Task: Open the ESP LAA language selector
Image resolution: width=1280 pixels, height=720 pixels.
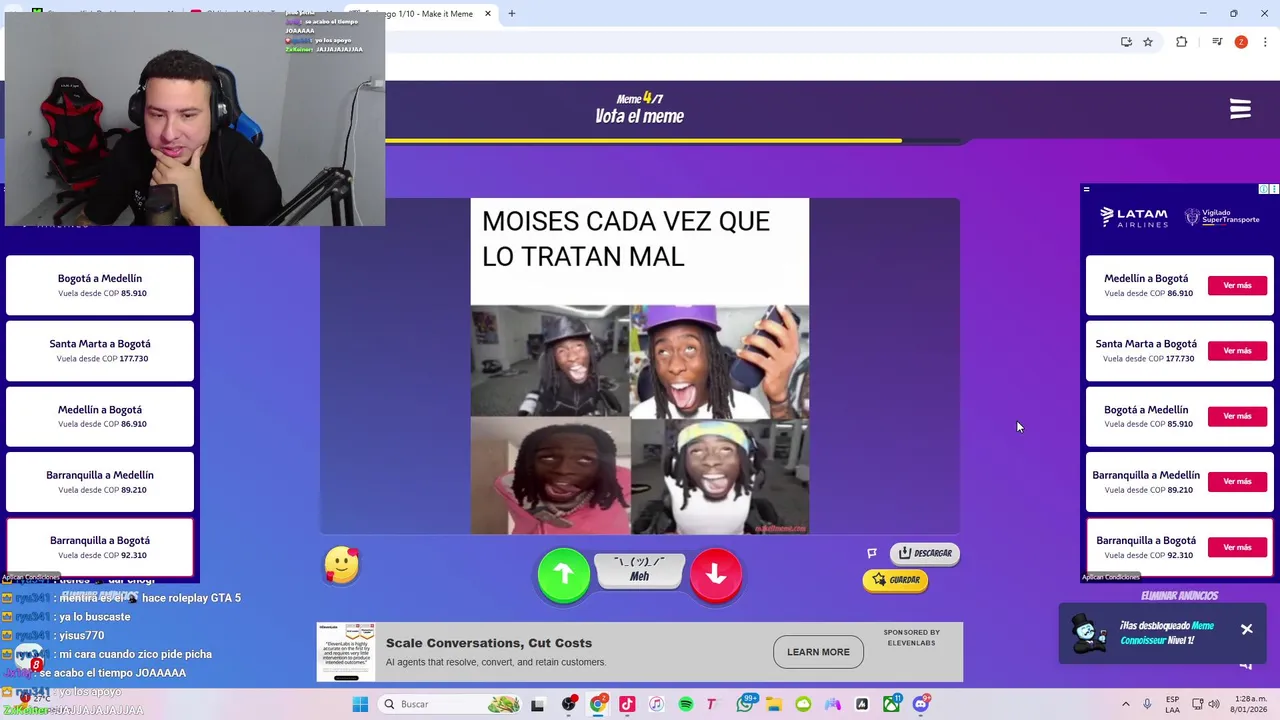Action: point(1172,704)
